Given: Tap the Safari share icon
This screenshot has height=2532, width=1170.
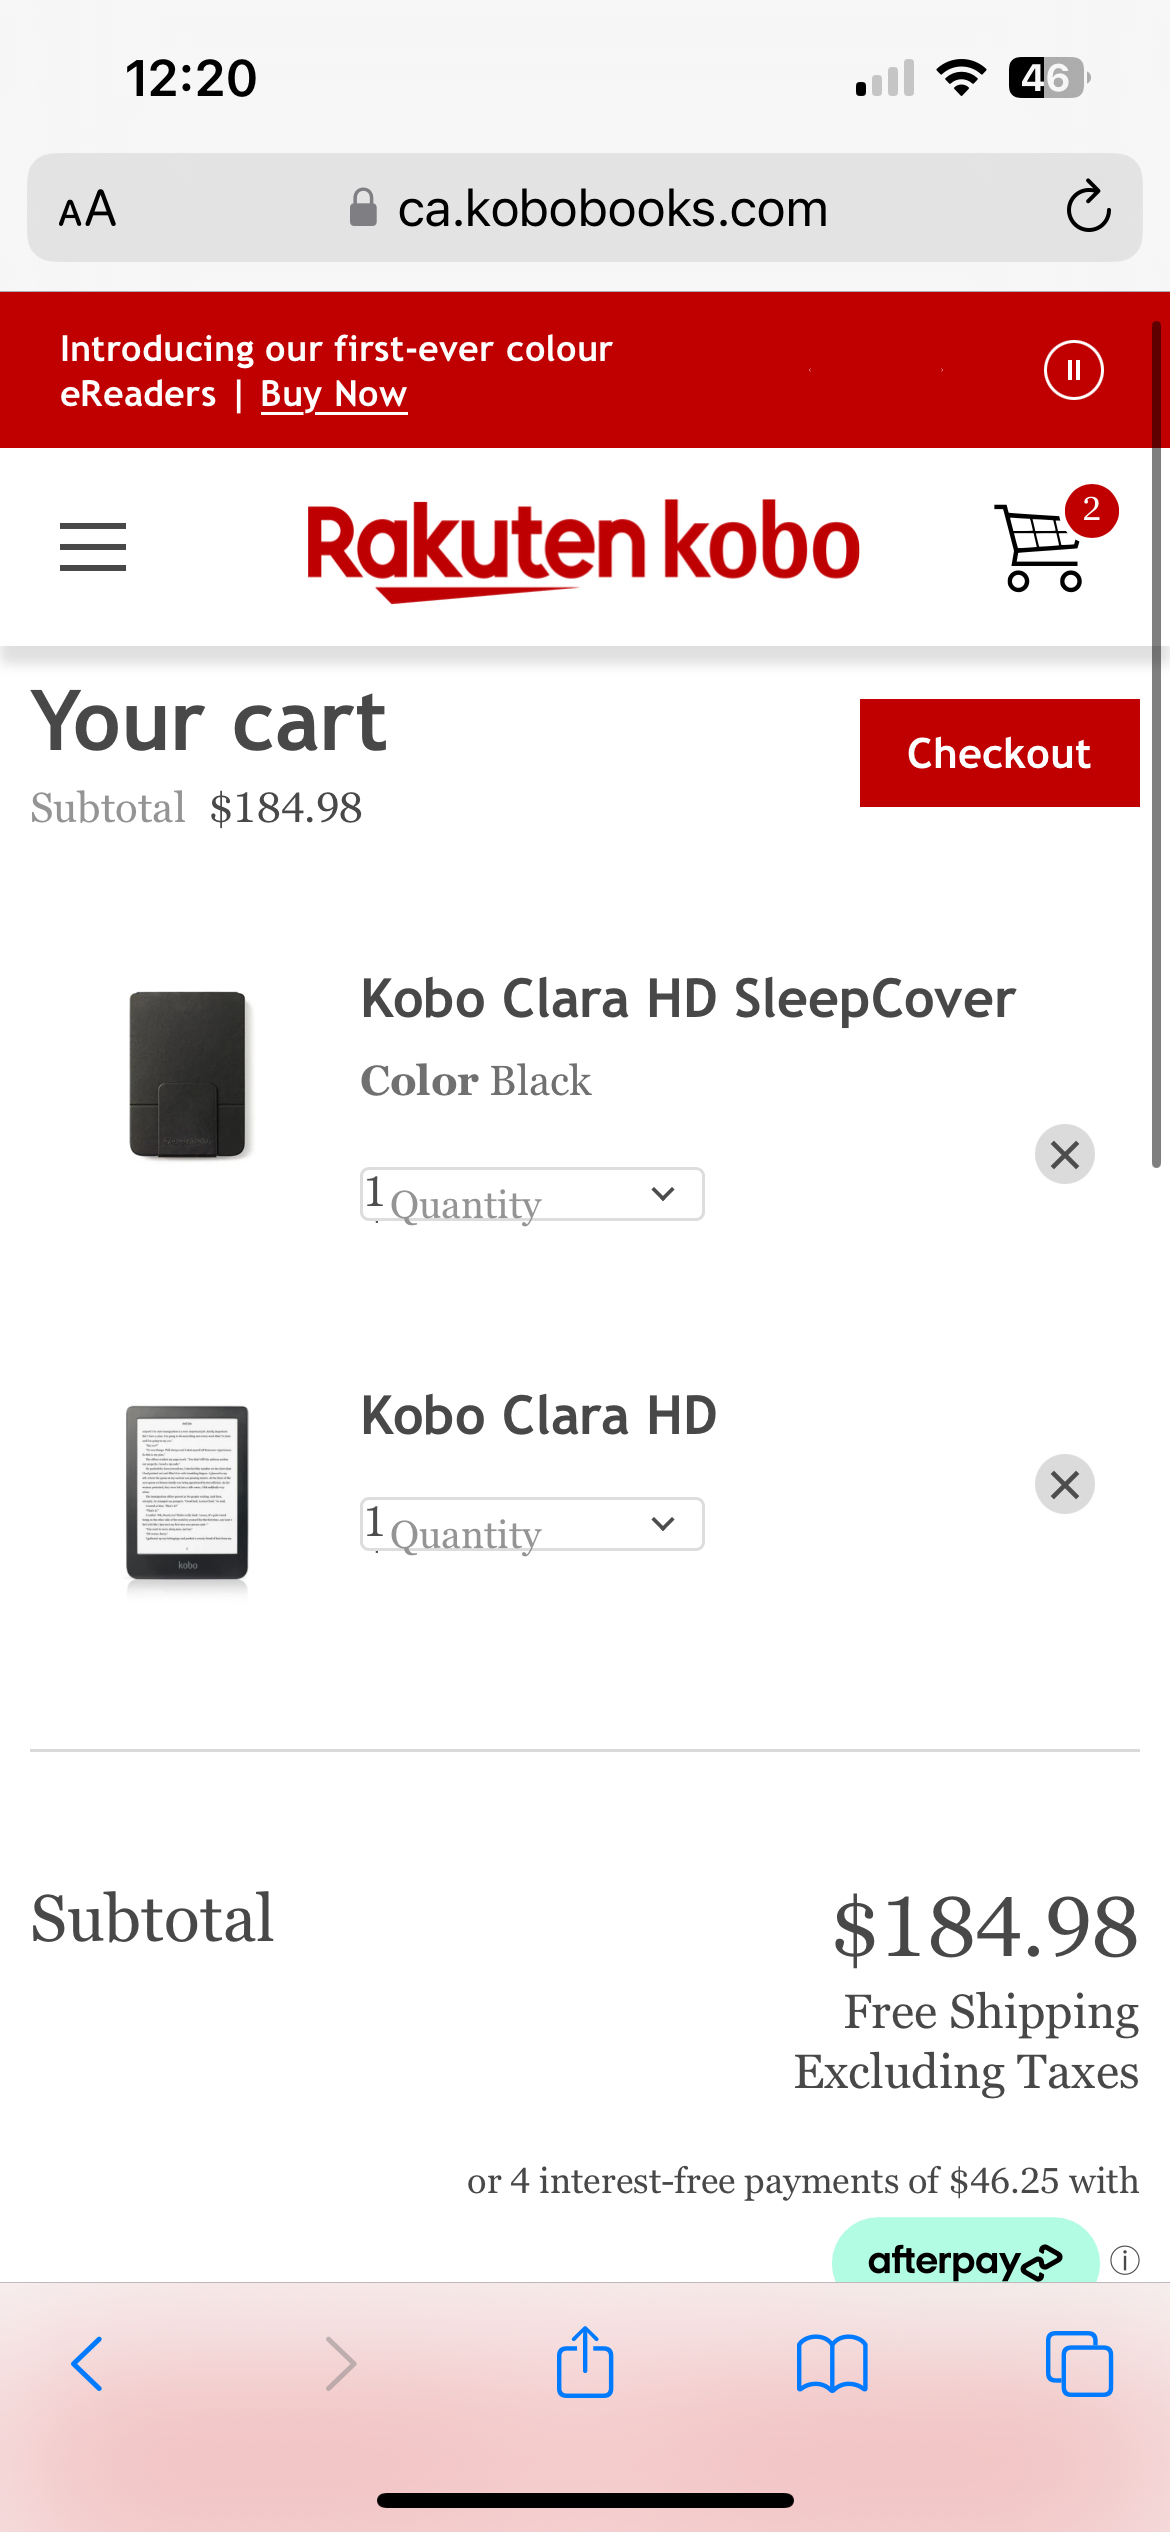Looking at the screenshot, I should [x=585, y=2362].
